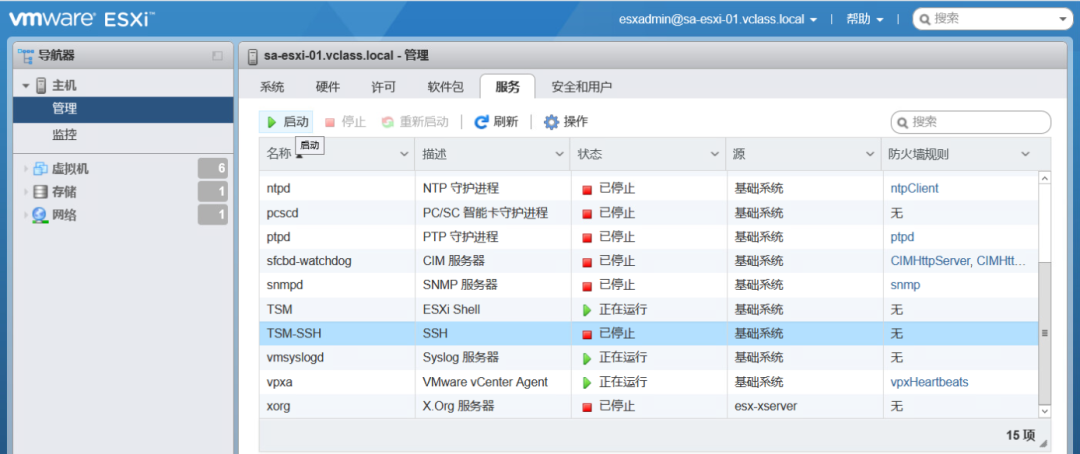Click the stopped status icon for xorg

[x=588, y=406]
